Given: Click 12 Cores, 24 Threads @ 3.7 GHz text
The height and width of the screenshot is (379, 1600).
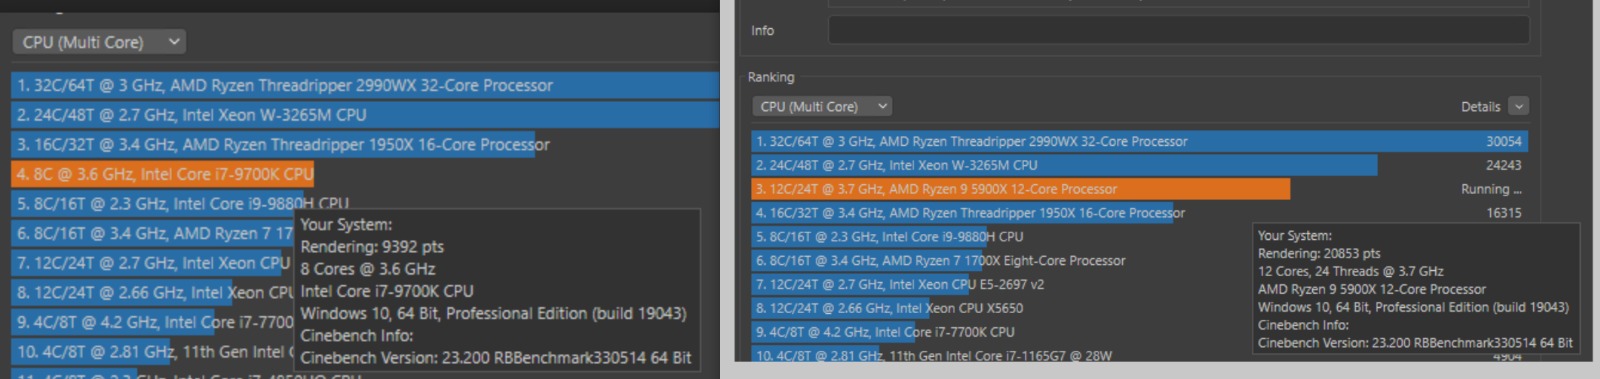Looking at the screenshot, I should (x=1350, y=271).
